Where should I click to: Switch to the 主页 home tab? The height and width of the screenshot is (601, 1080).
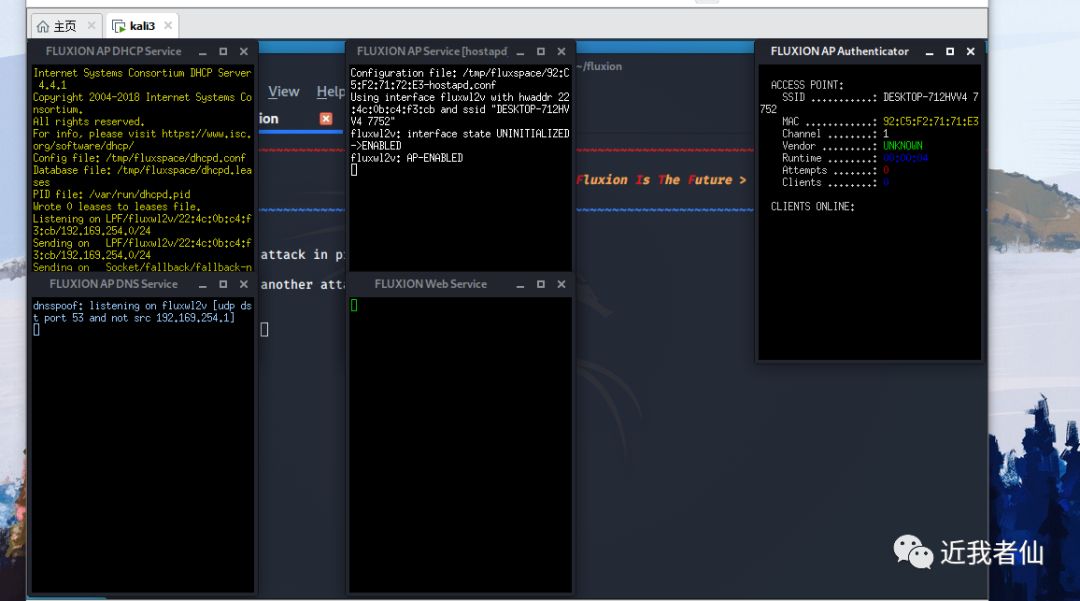point(65,26)
